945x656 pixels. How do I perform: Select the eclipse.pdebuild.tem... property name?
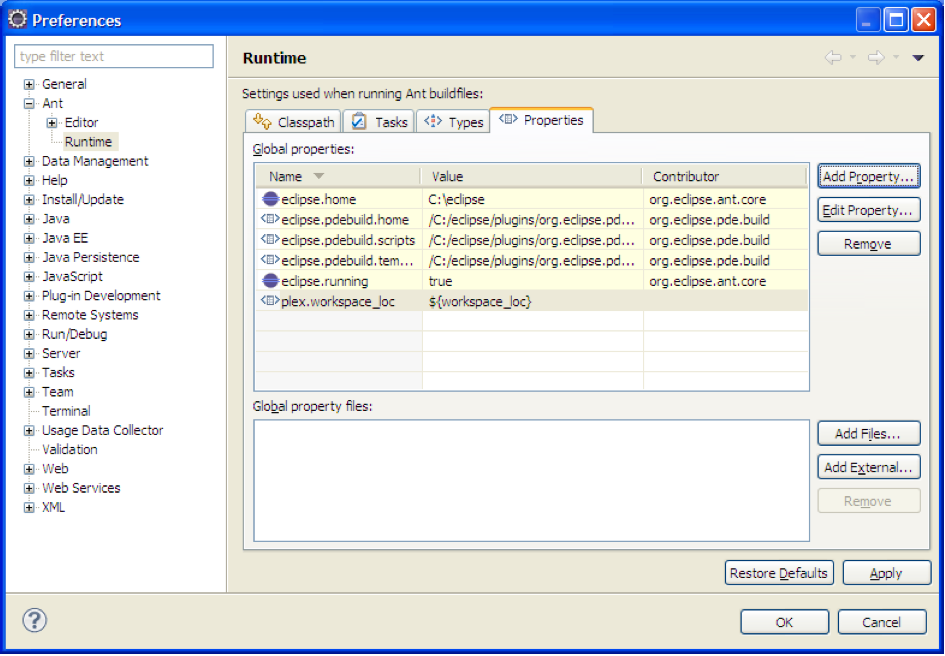(347, 260)
